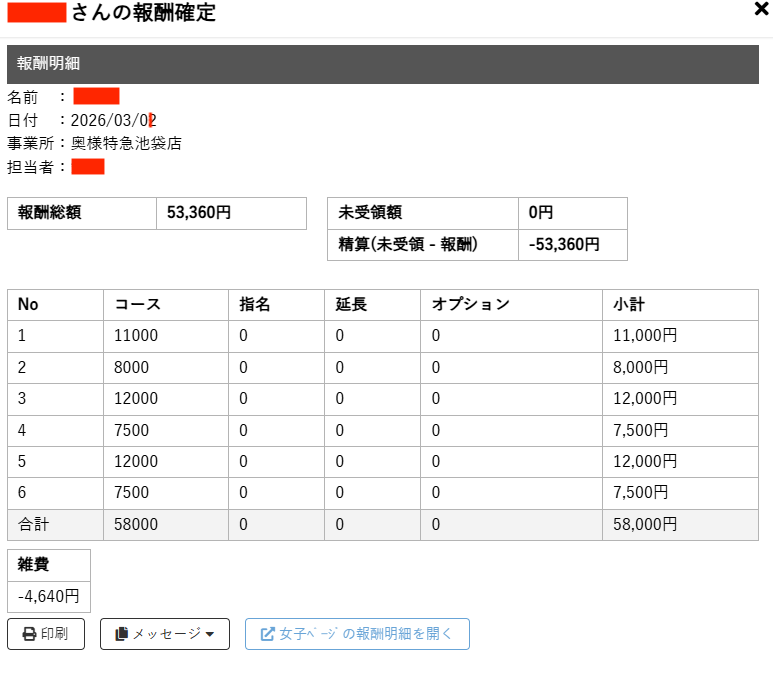Click the 雑費 amount -4,640円

(48, 597)
